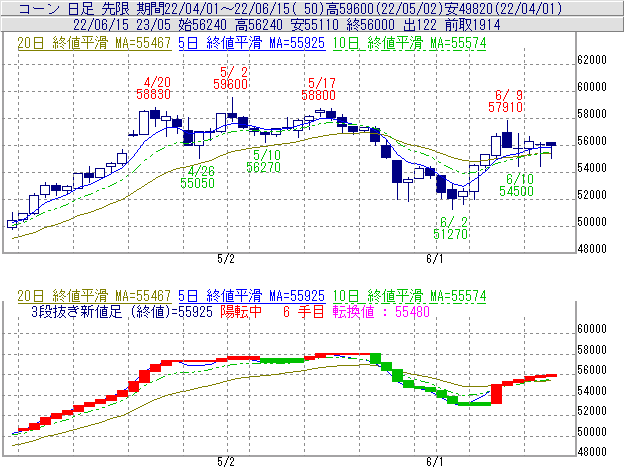Click the 安49820(22/04/01) header value

[x=503, y=8]
